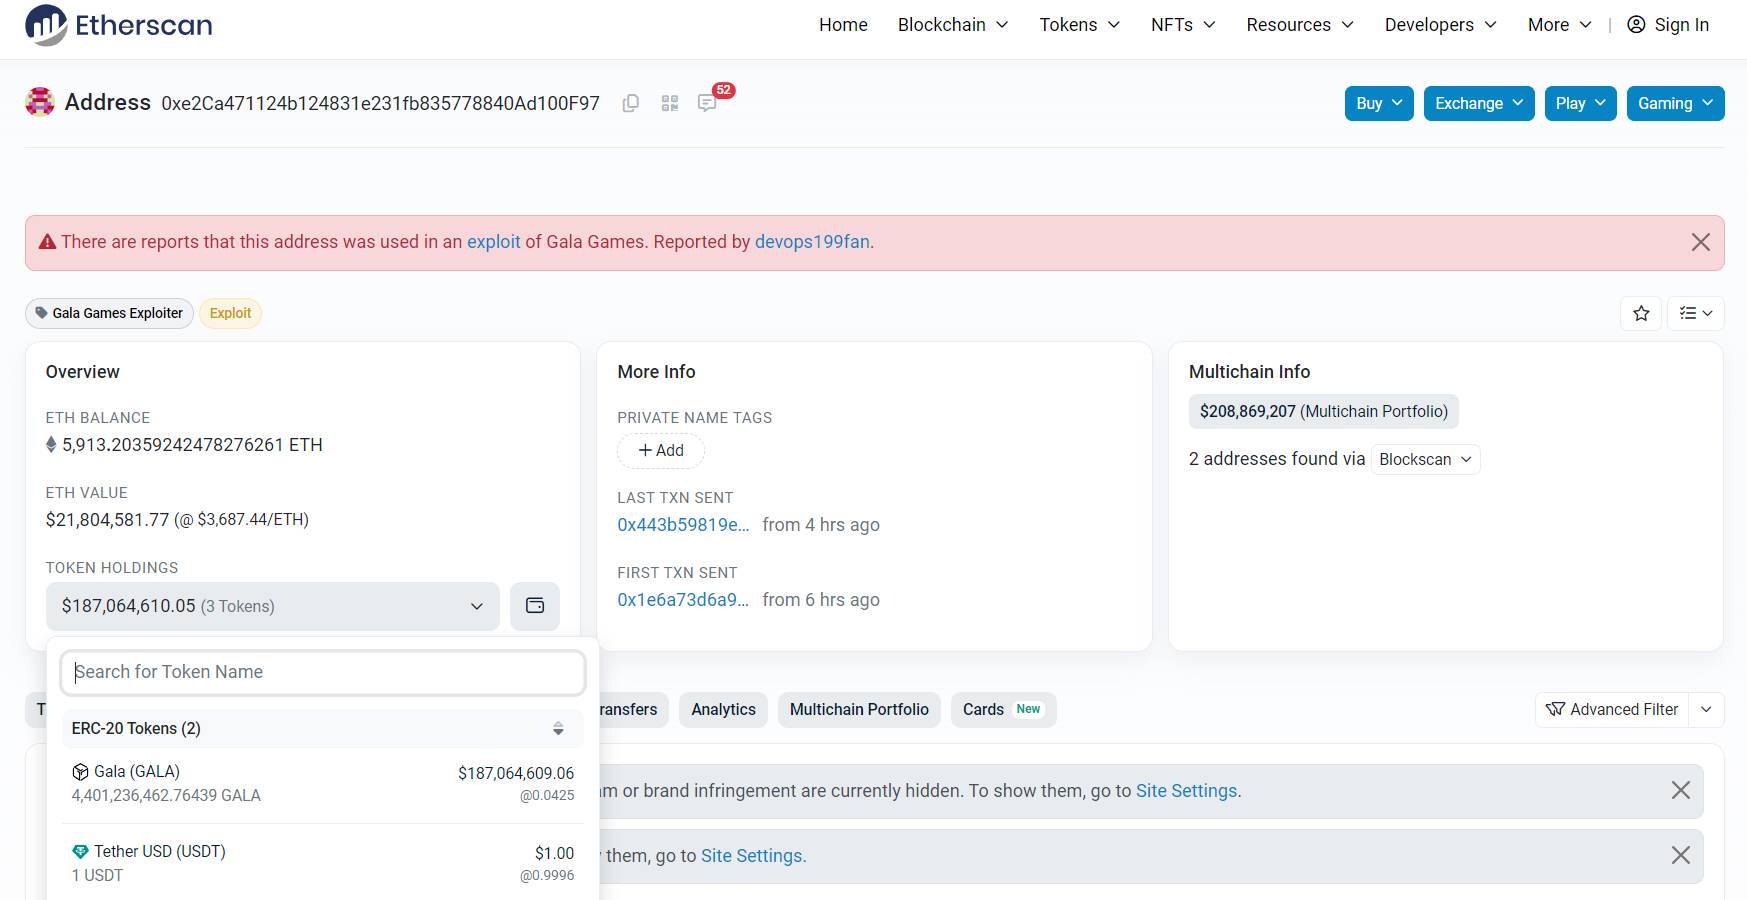
Task: Switch to the Cards tab
Action: pos(1003,709)
